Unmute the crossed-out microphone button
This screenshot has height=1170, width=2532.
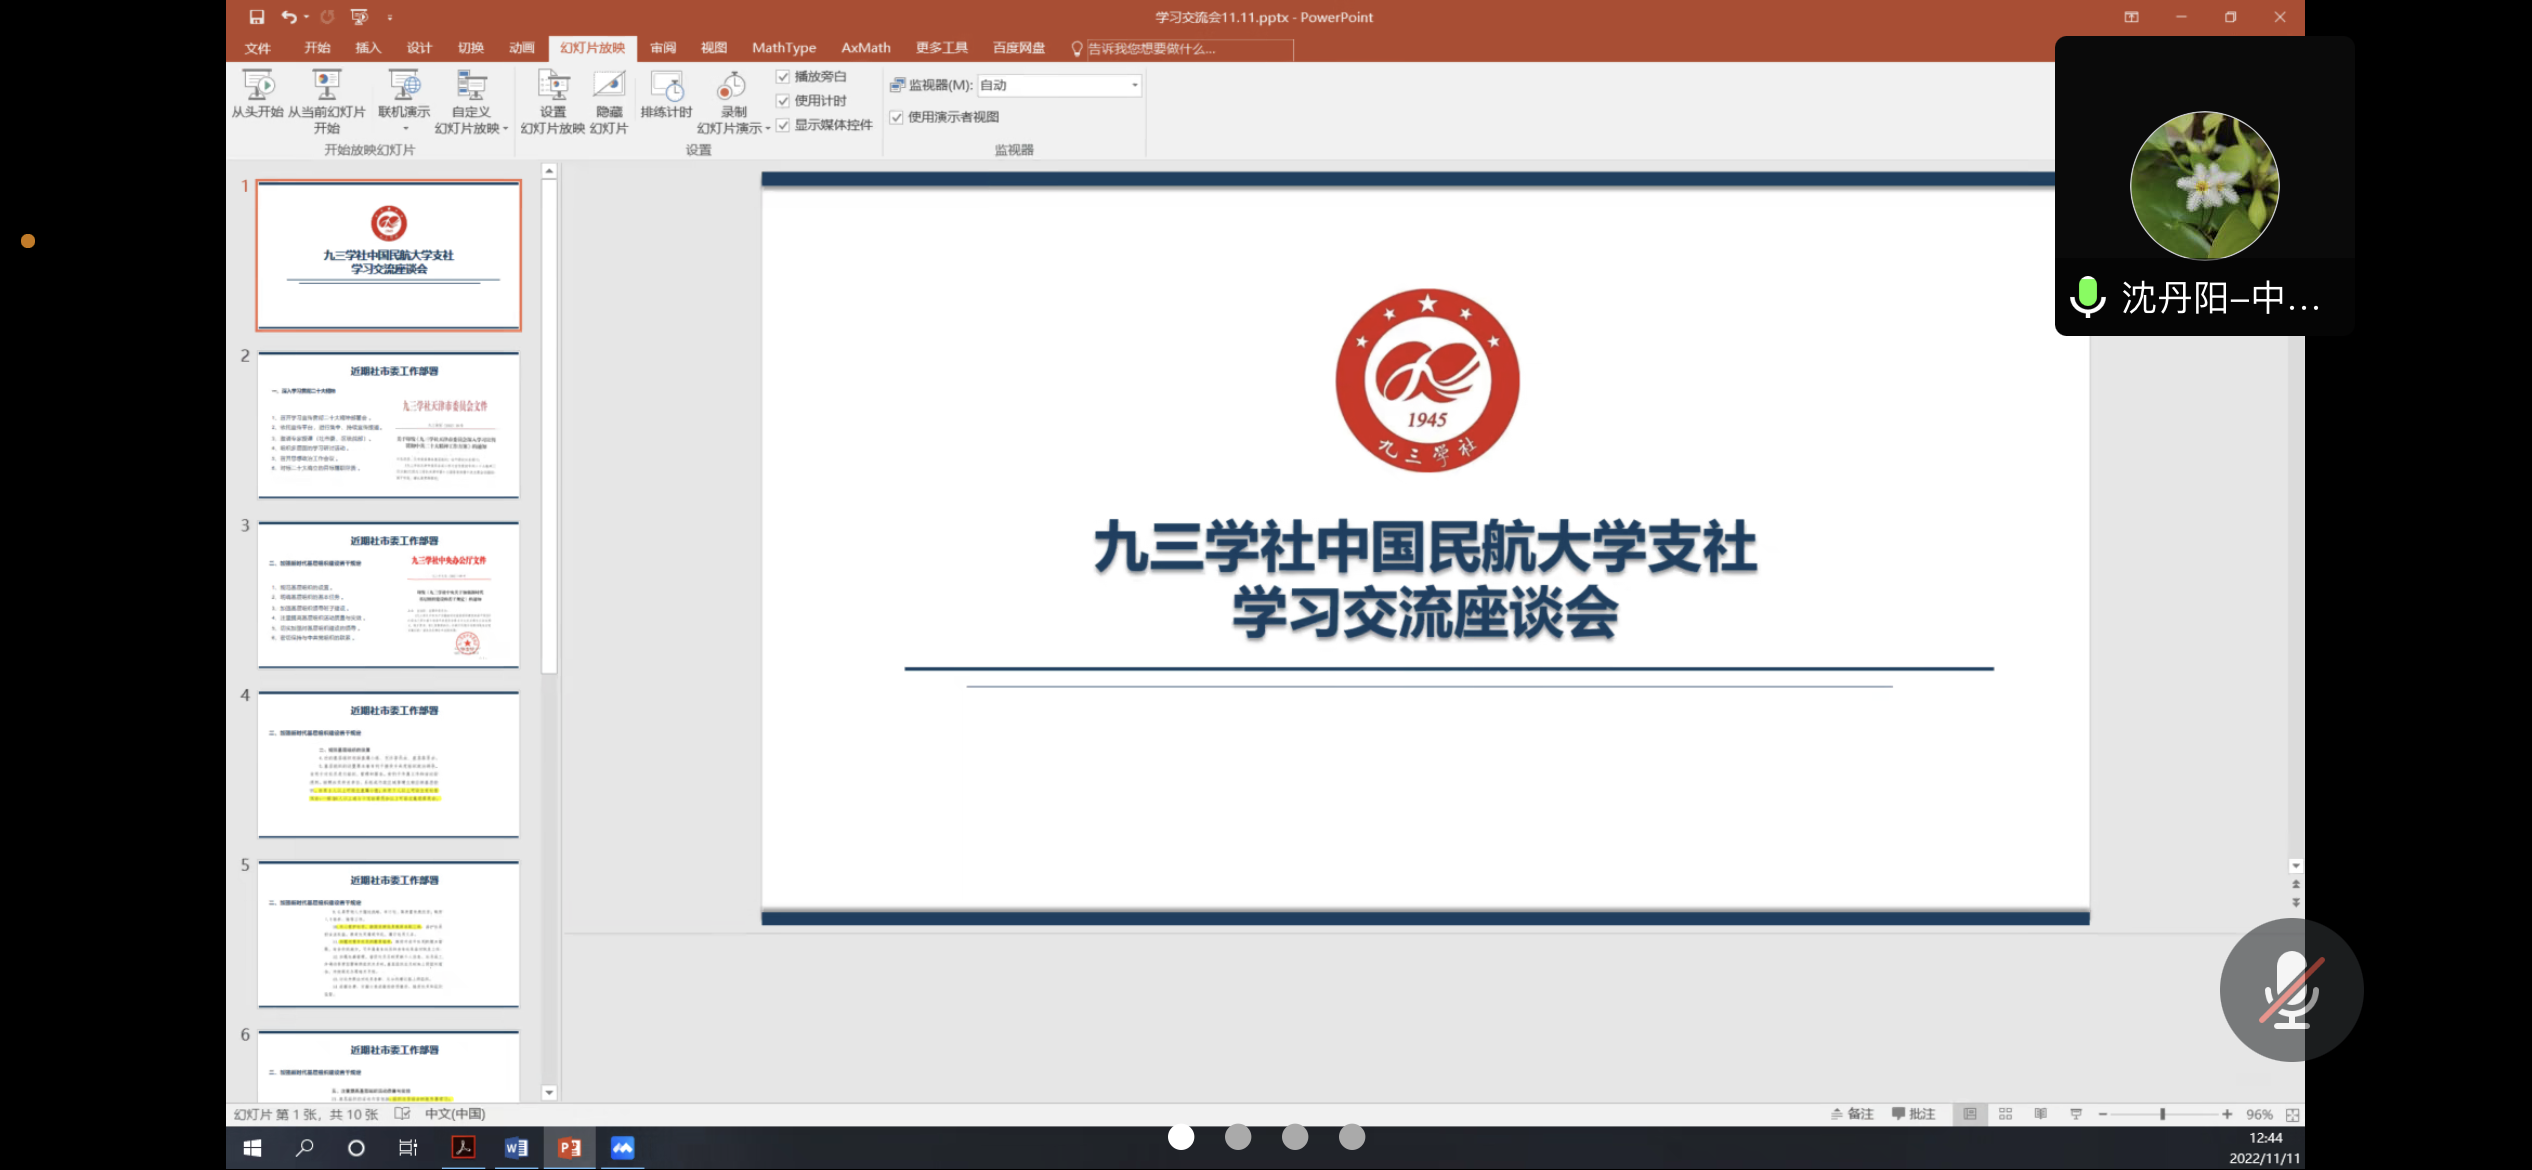click(2291, 990)
